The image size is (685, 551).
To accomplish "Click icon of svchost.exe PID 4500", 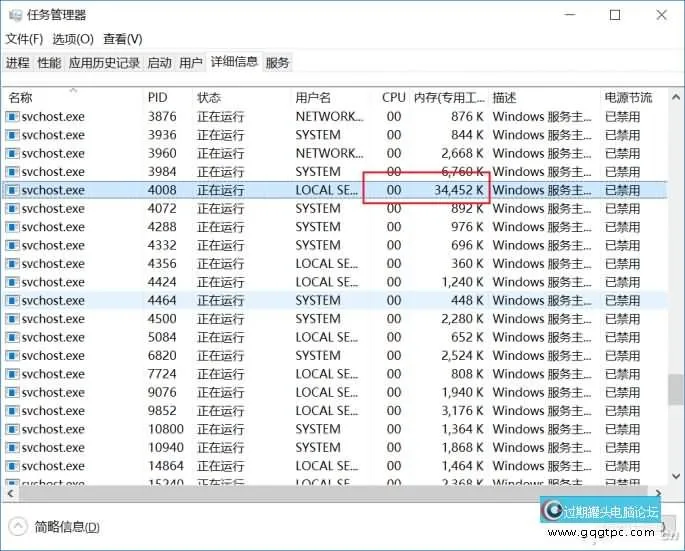I will [12, 319].
